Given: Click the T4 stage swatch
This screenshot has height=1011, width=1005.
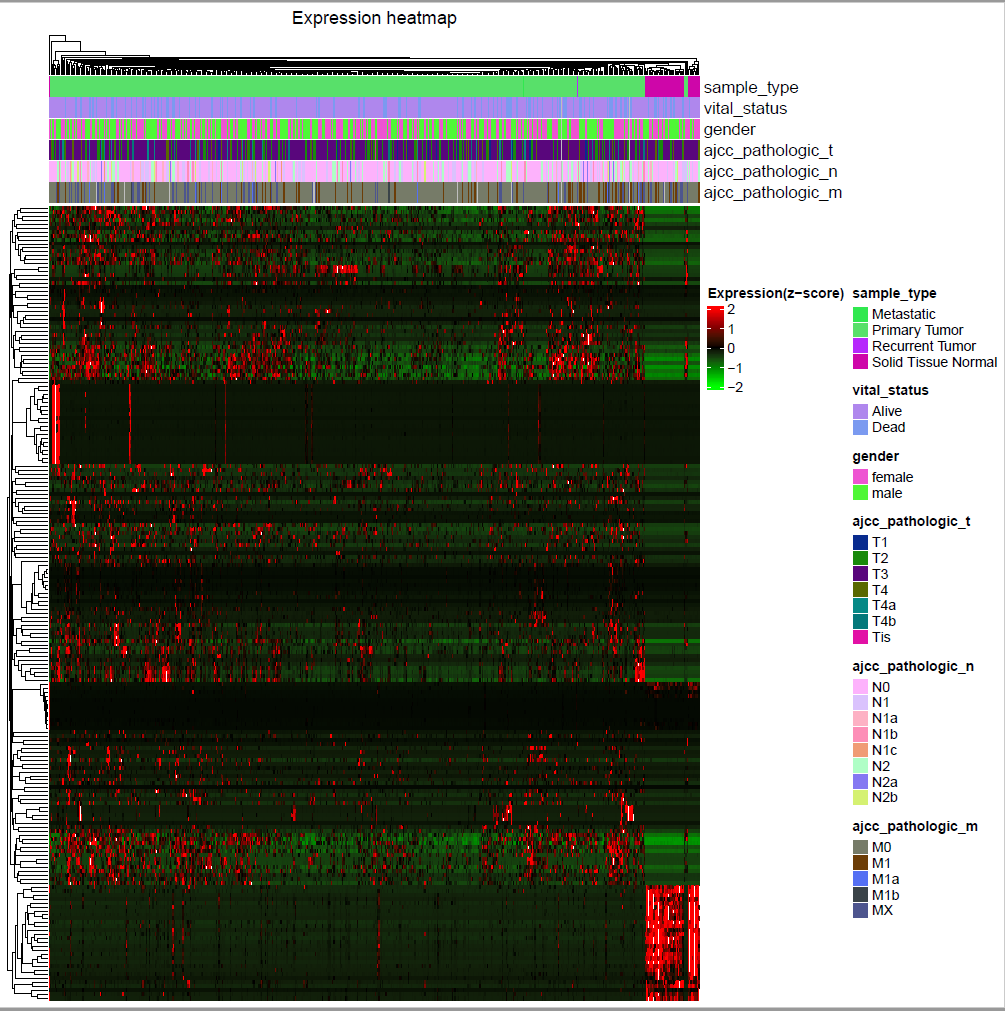Looking at the screenshot, I should [860, 590].
